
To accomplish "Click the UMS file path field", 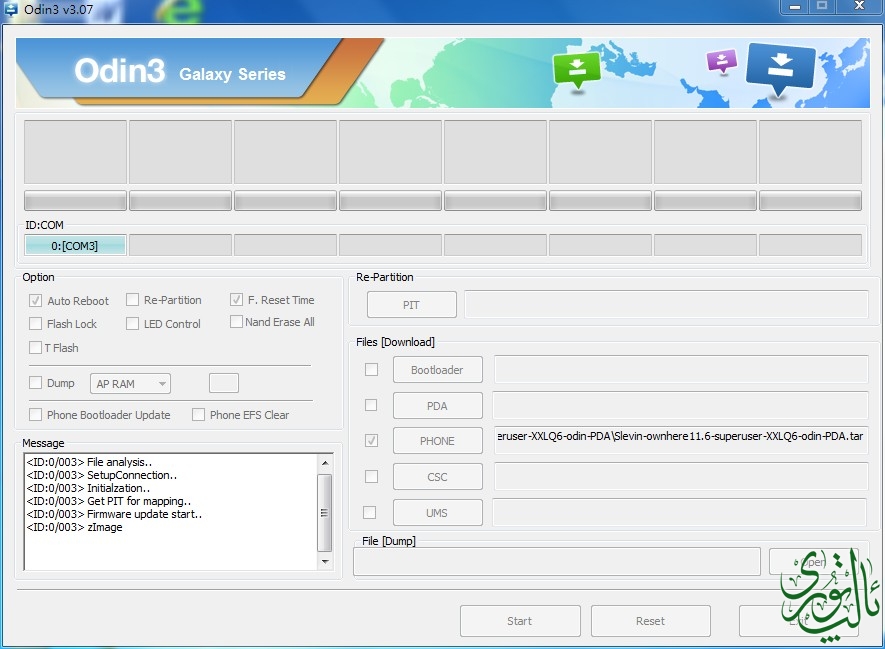I will tap(680, 512).
